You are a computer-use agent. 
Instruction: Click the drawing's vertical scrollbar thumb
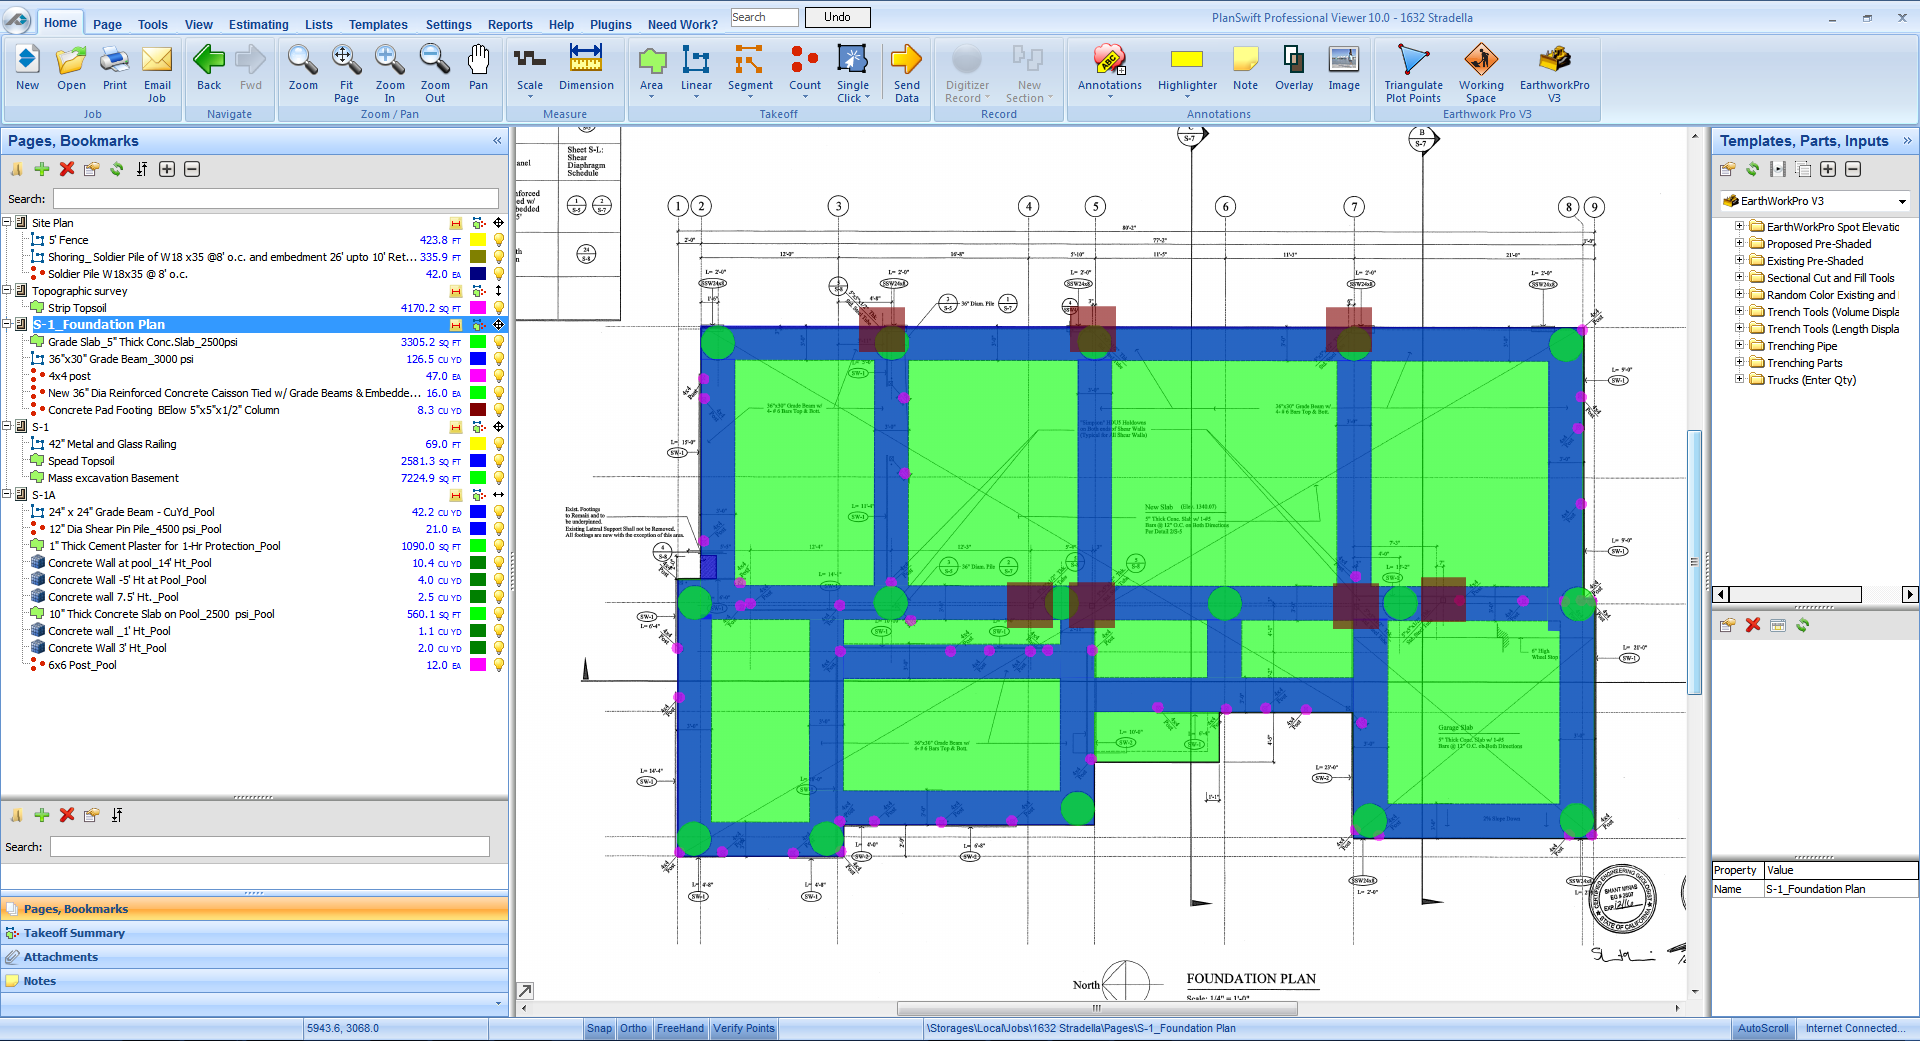point(1694,562)
